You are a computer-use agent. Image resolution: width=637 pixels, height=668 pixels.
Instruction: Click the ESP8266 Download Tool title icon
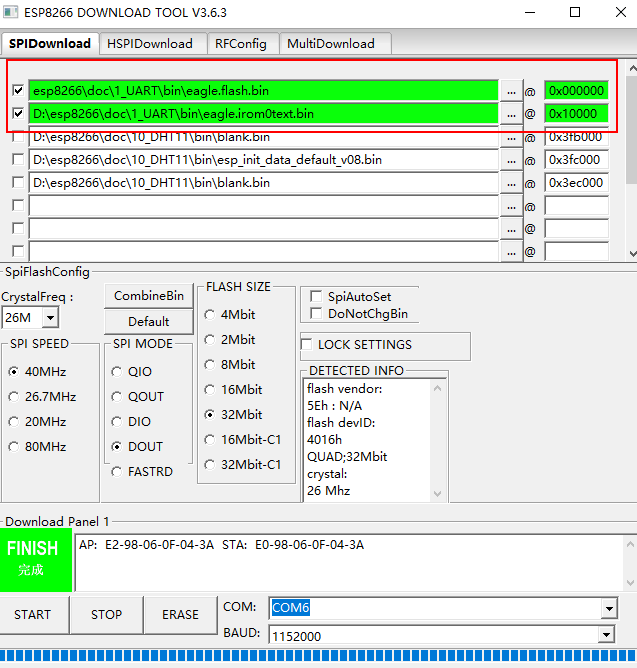[x=11, y=12]
